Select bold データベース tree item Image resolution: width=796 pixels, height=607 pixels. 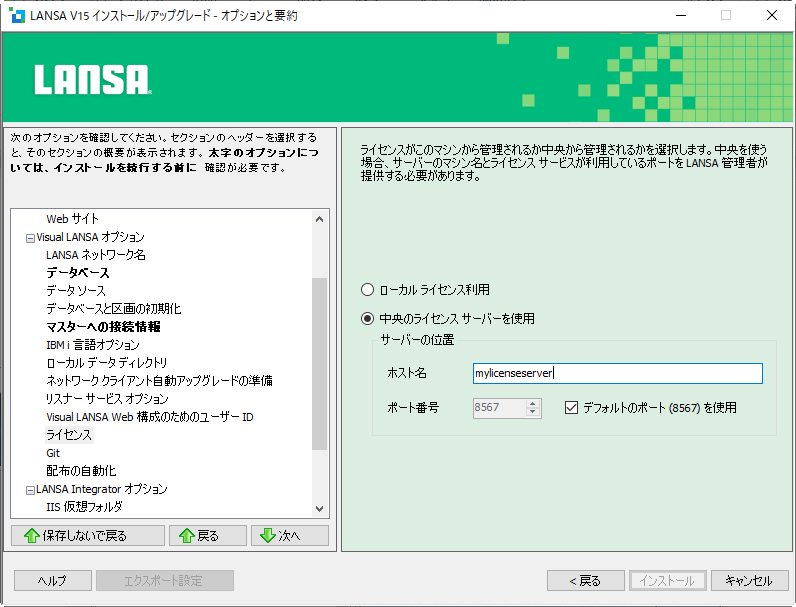coord(78,273)
